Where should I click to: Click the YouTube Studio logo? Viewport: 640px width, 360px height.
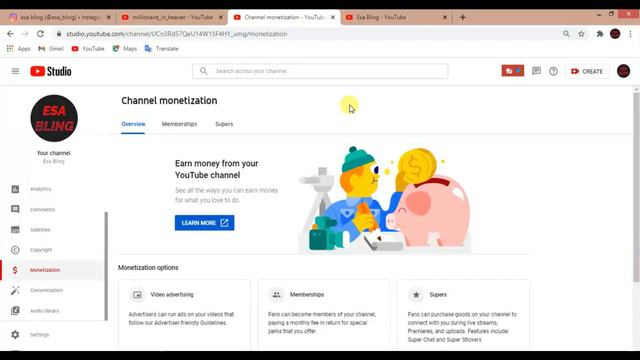[x=51, y=71]
